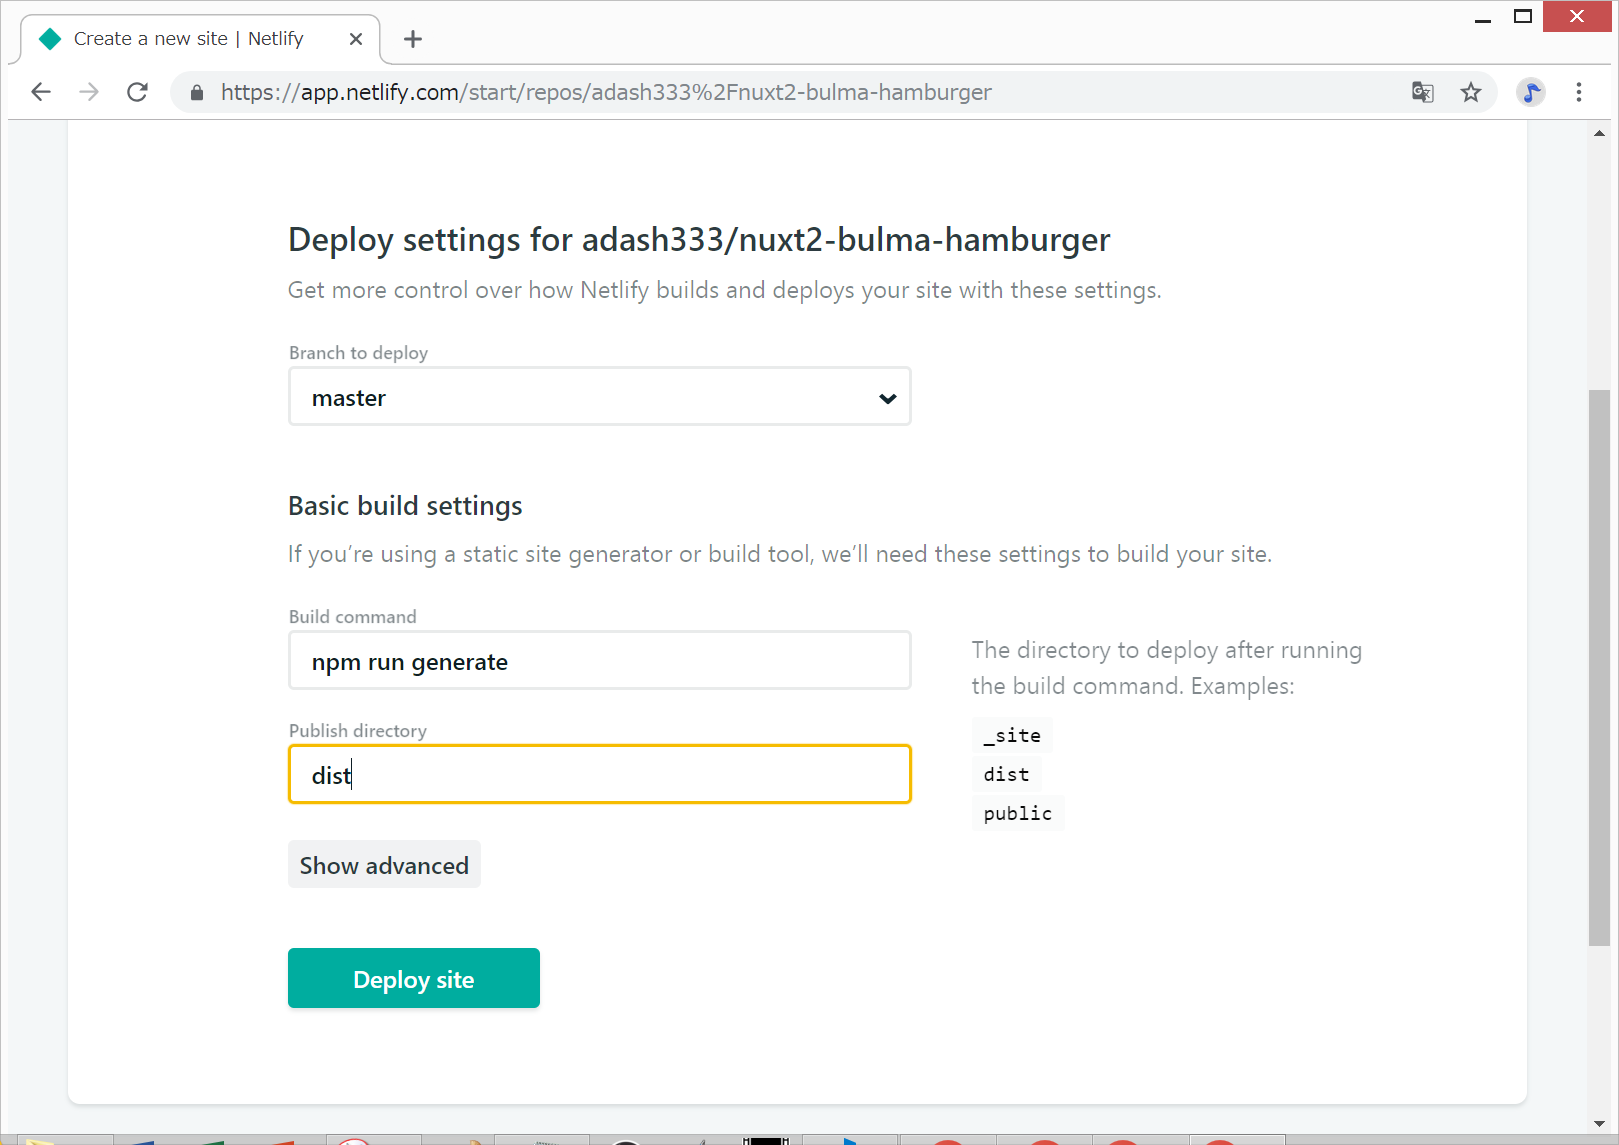Expand Show advanced settings
The width and height of the screenshot is (1619, 1145).
pos(384,865)
